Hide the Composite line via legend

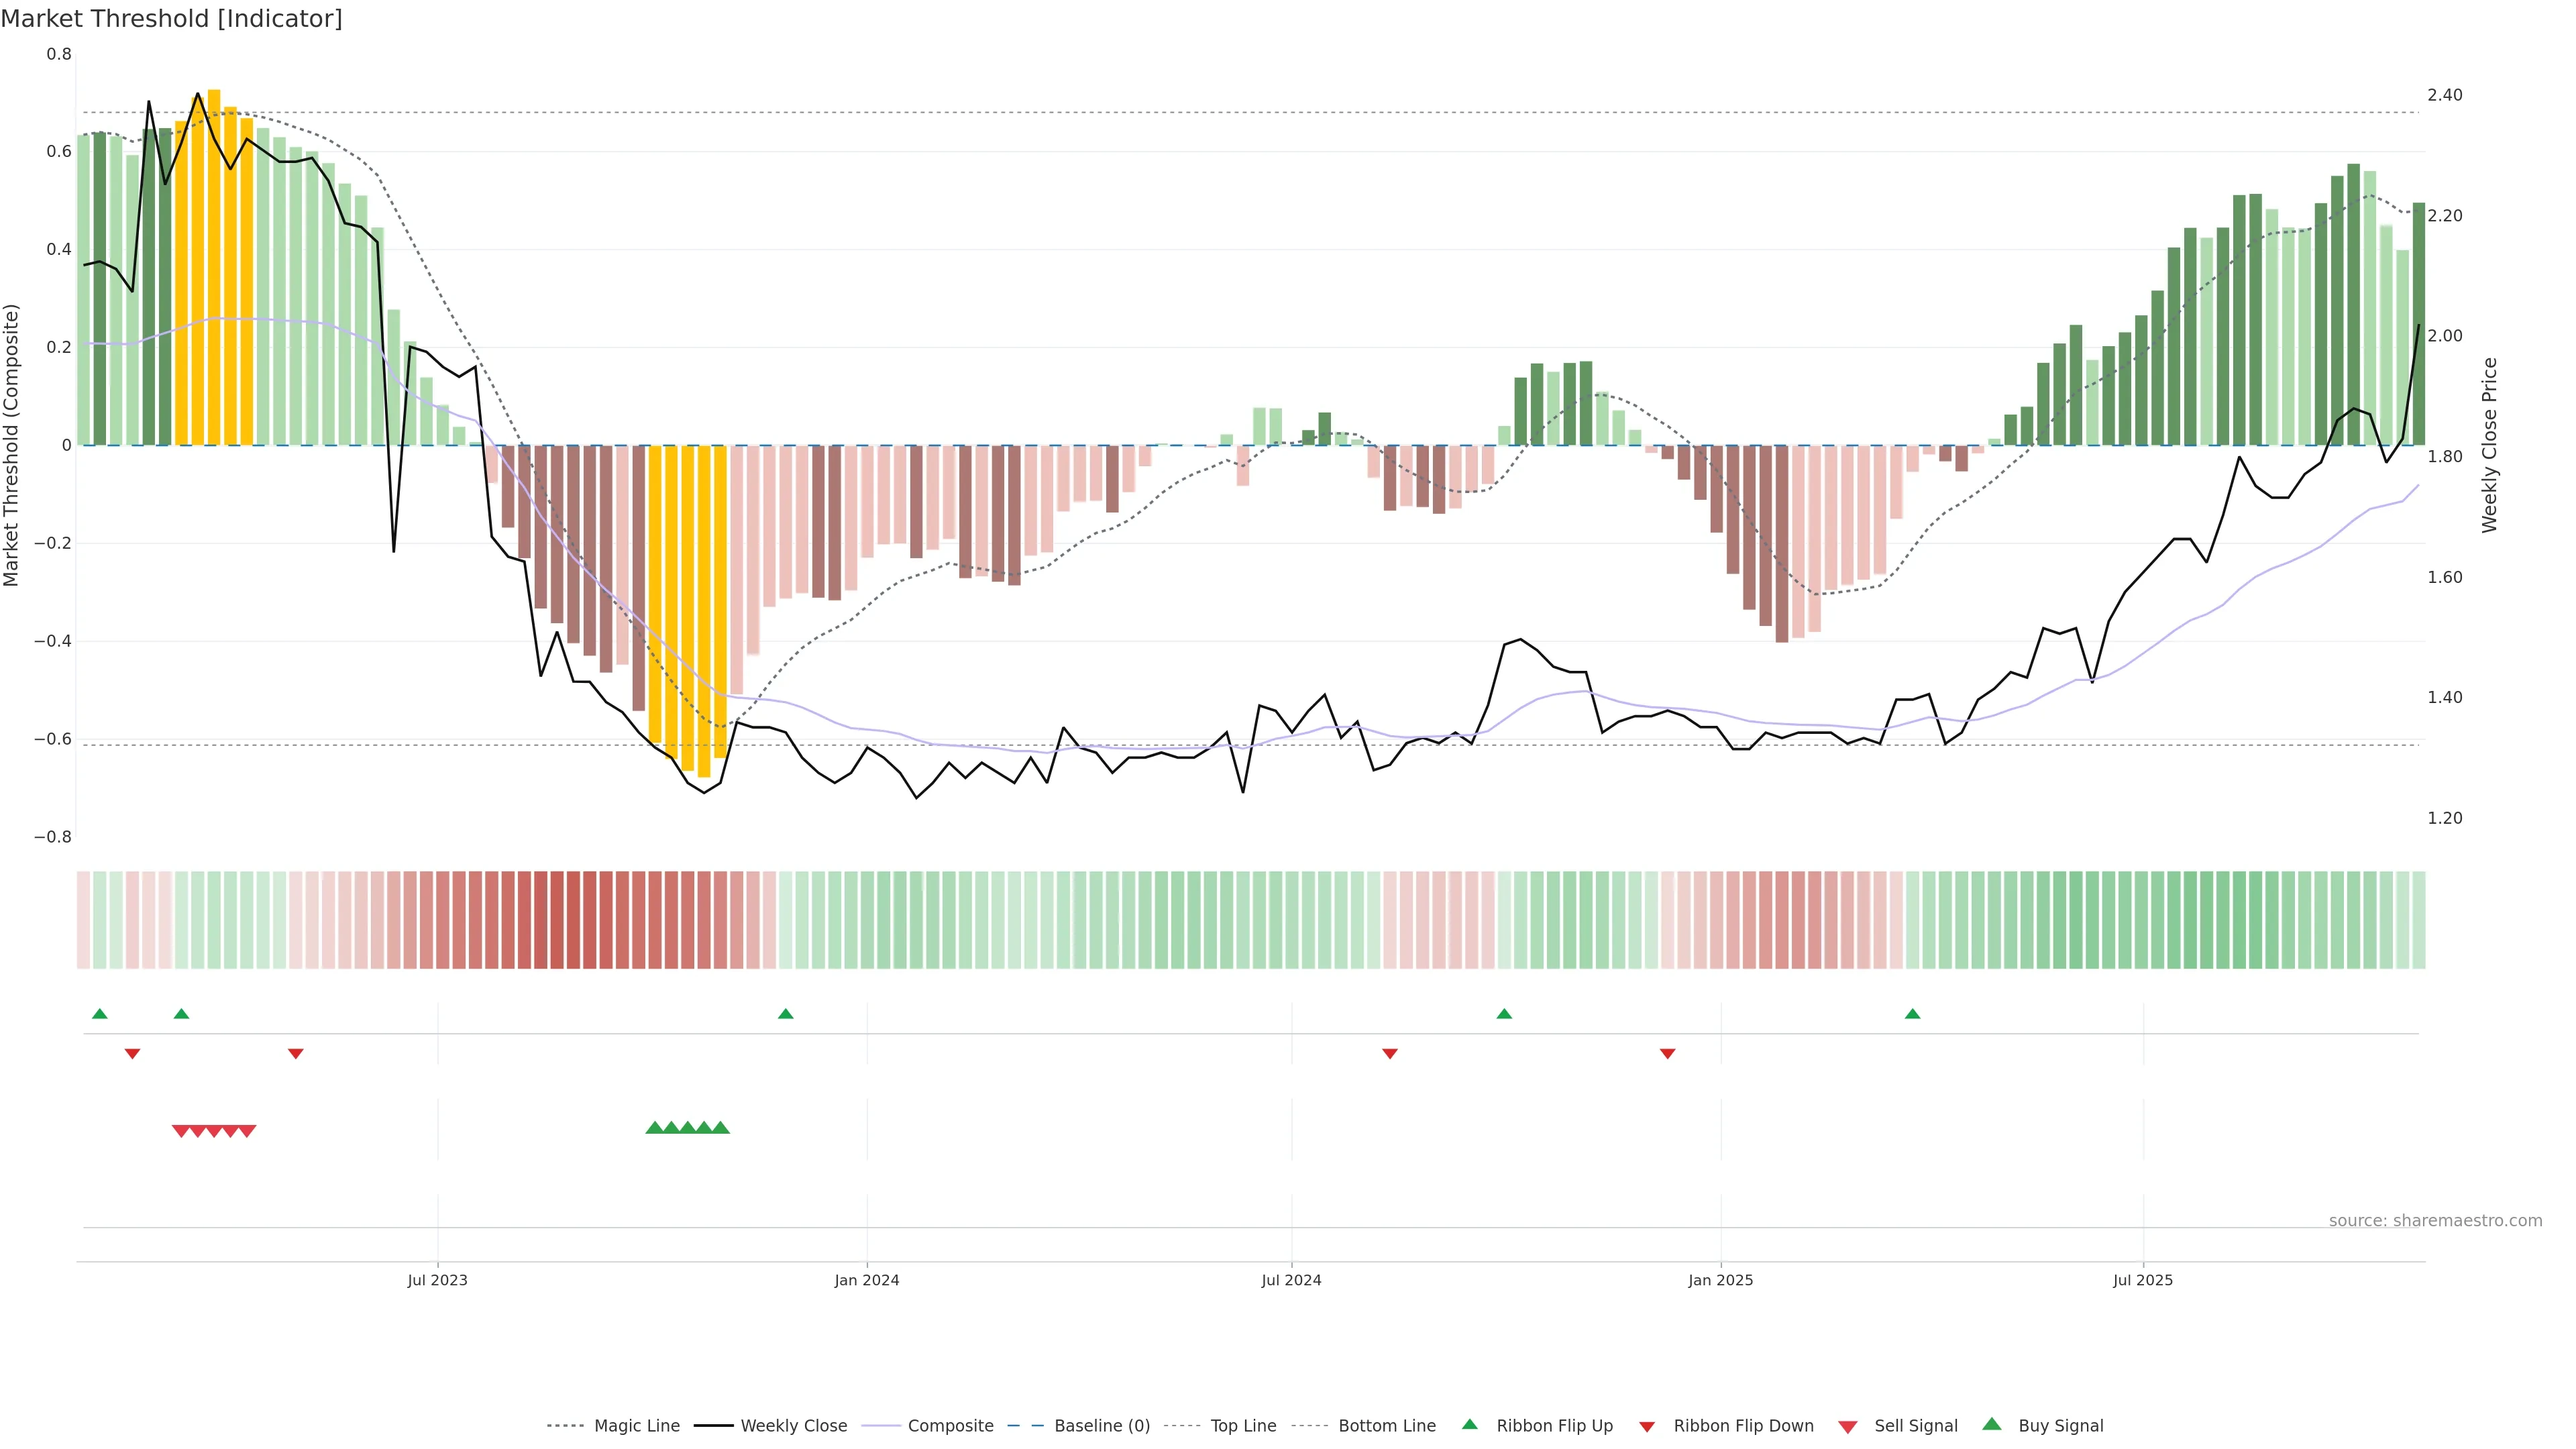tap(950, 1426)
